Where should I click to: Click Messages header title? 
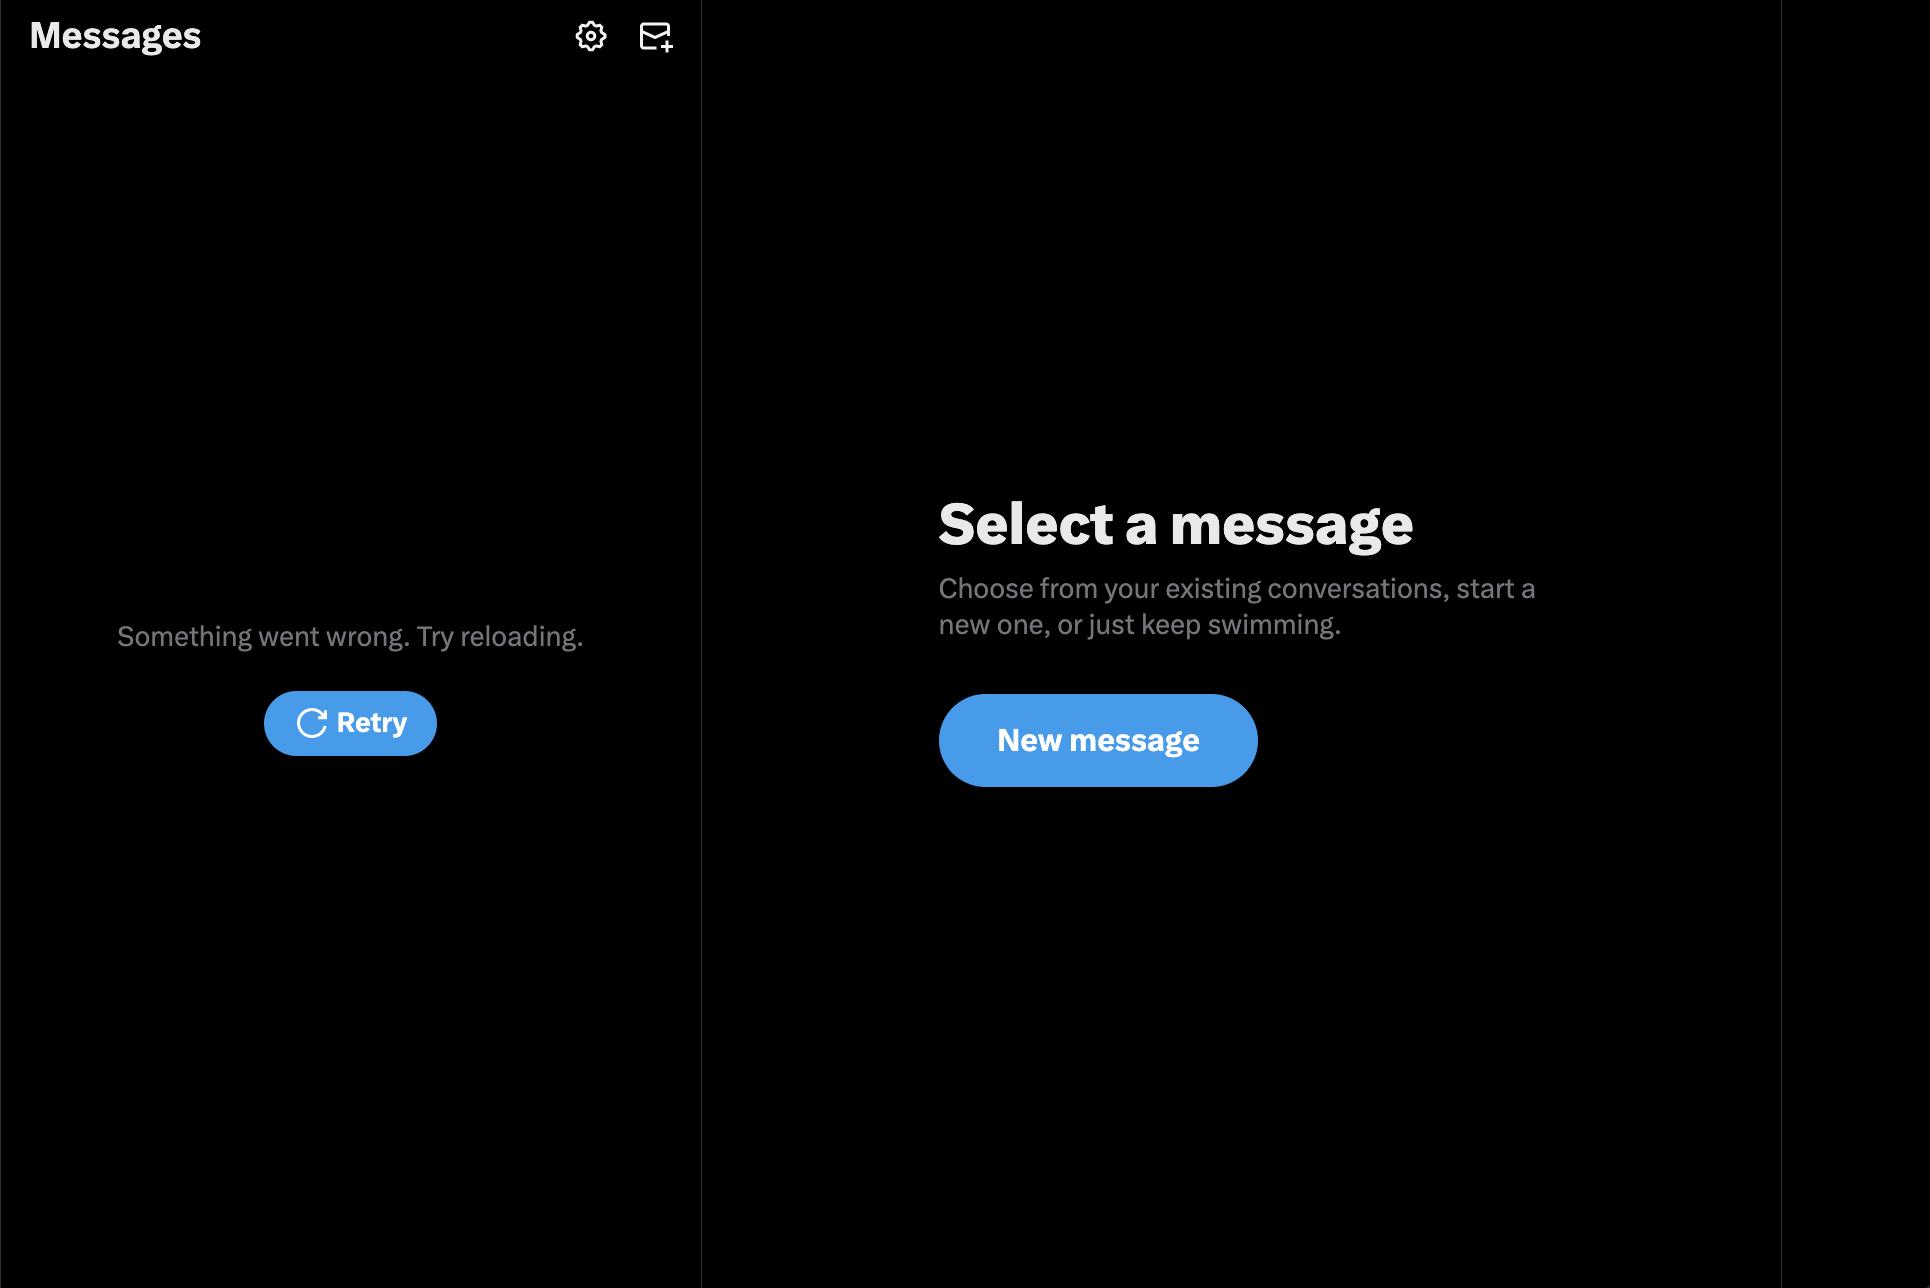tap(114, 36)
